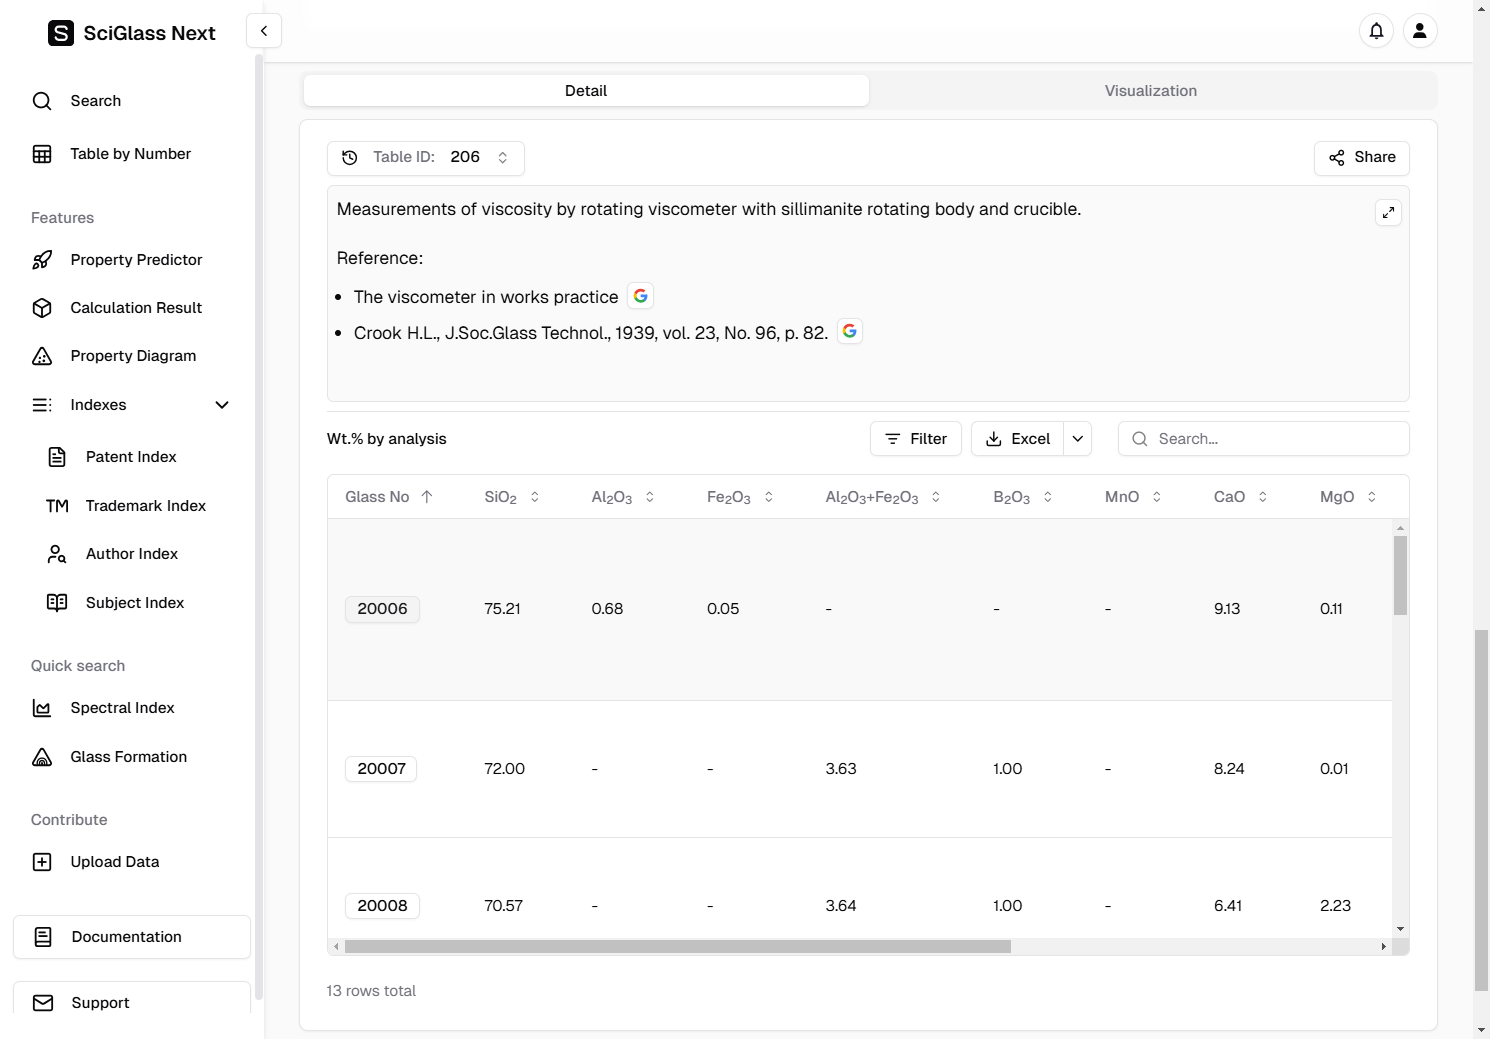The width and height of the screenshot is (1490, 1039).
Task: Collapse the sidebar with the chevron button
Action: 264,31
